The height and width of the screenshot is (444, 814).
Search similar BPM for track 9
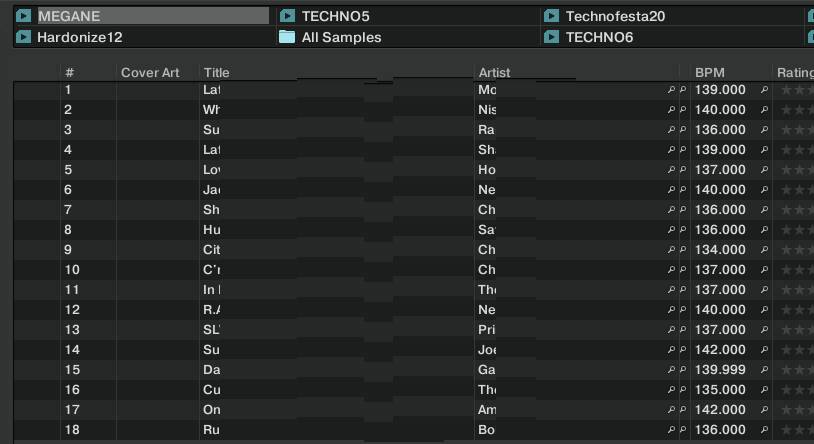(x=764, y=250)
